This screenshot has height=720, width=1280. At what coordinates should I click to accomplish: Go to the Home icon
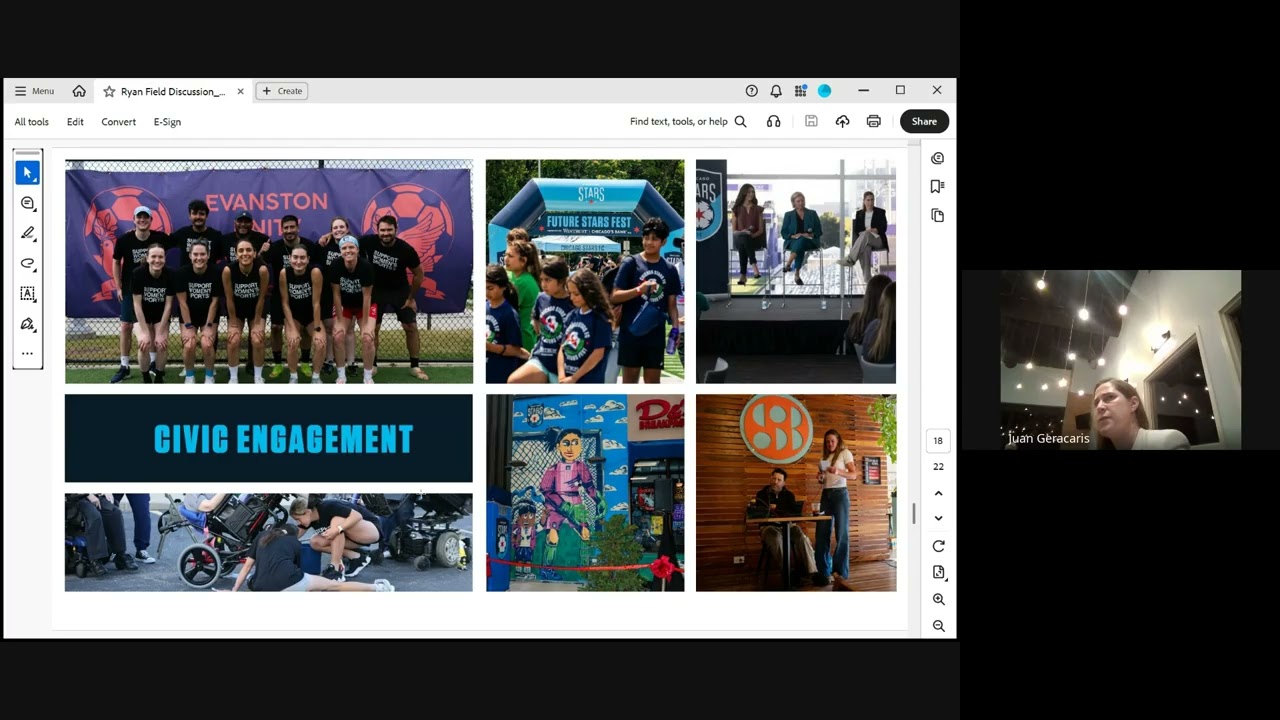point(79,91)
